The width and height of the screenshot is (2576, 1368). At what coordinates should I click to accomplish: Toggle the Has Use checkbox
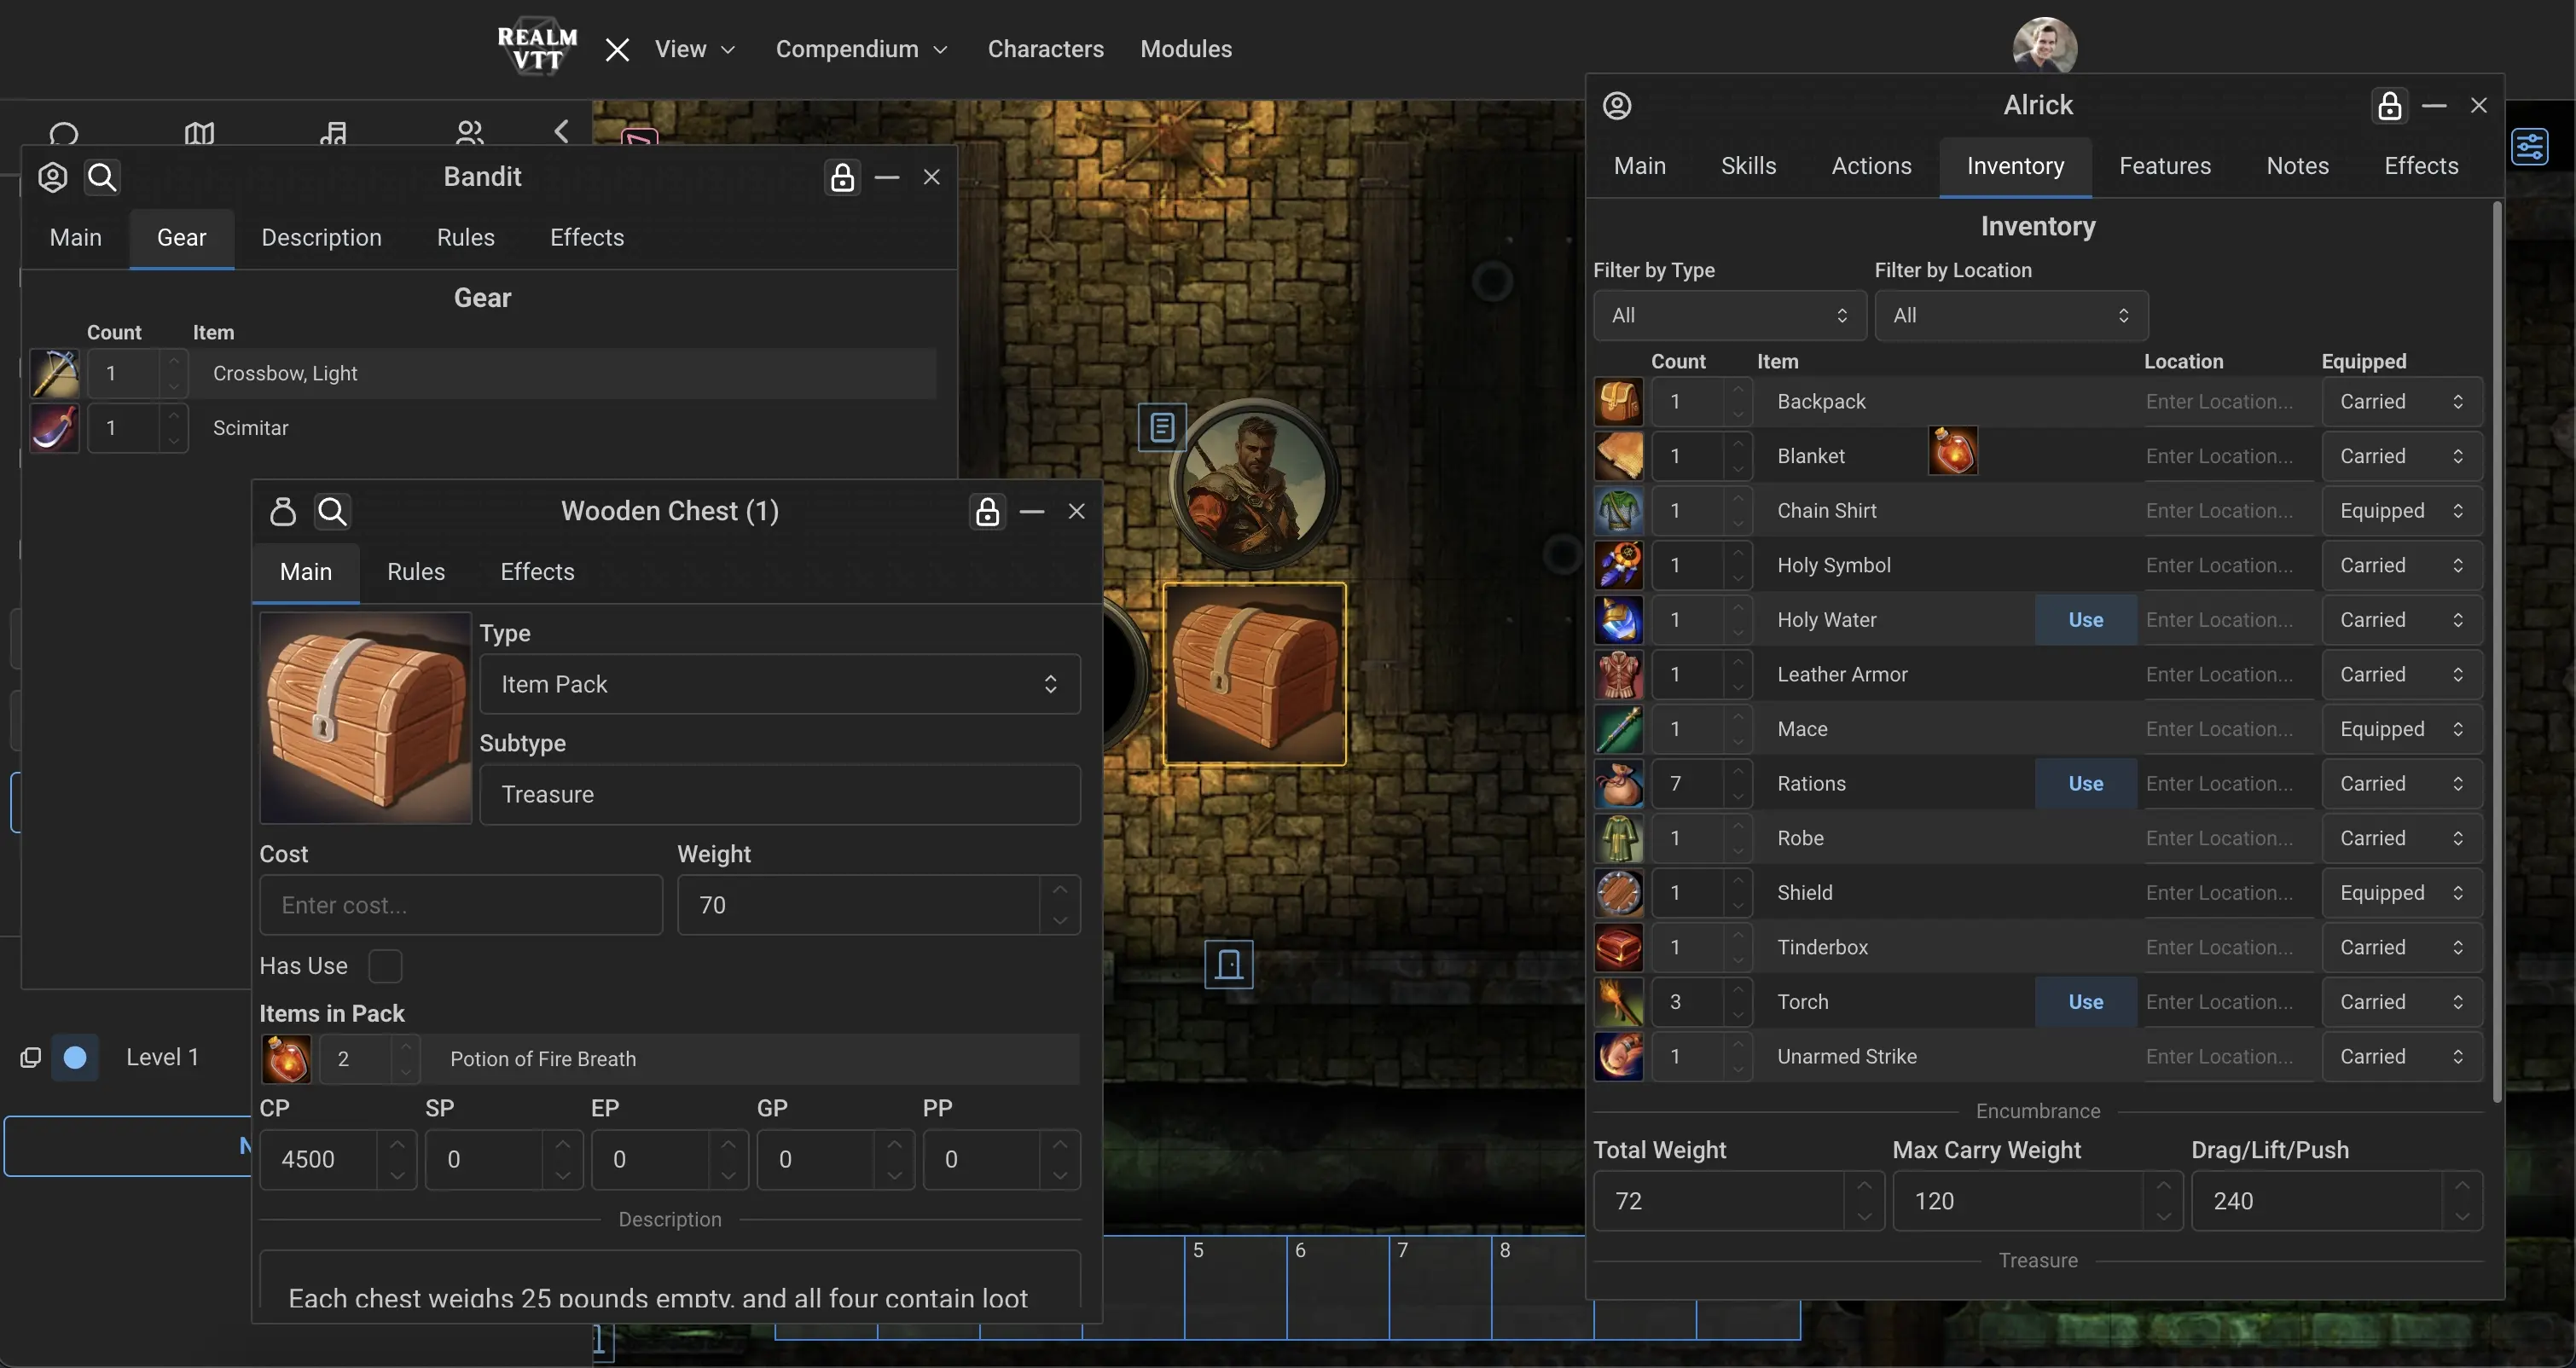coord(385,966)
